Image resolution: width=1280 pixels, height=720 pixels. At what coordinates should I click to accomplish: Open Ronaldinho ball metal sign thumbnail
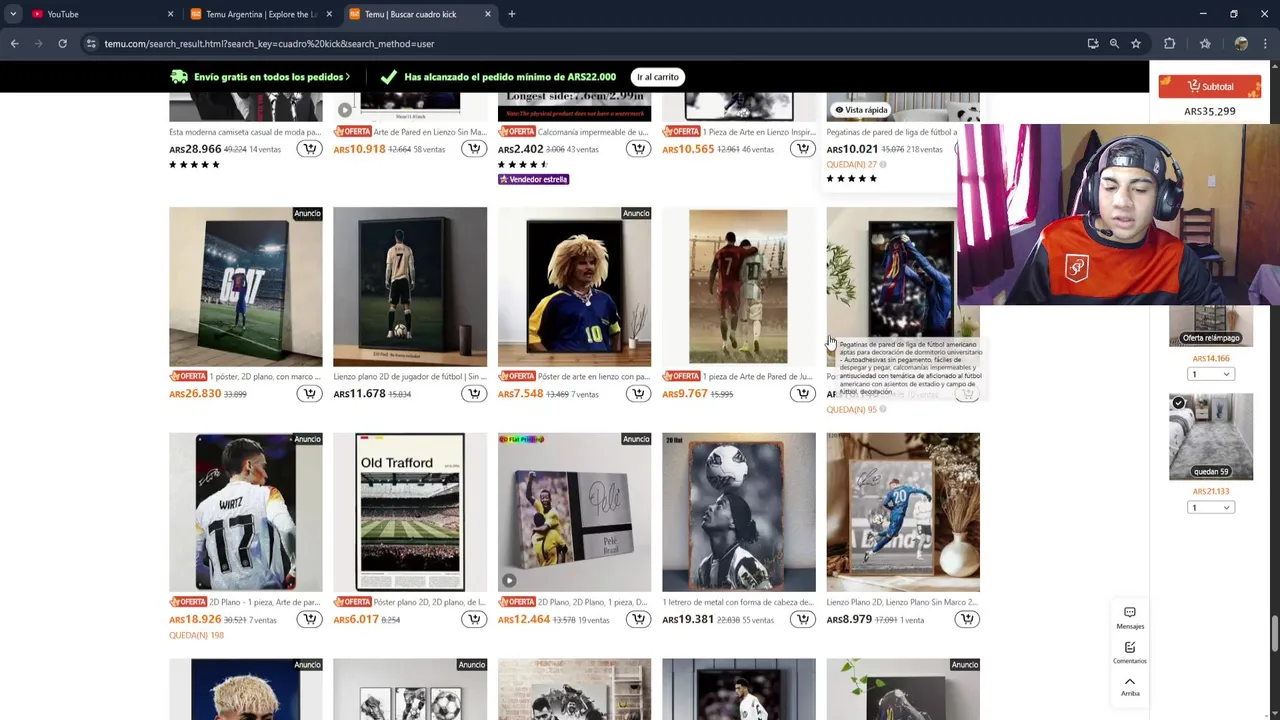[x=739, y=512]
